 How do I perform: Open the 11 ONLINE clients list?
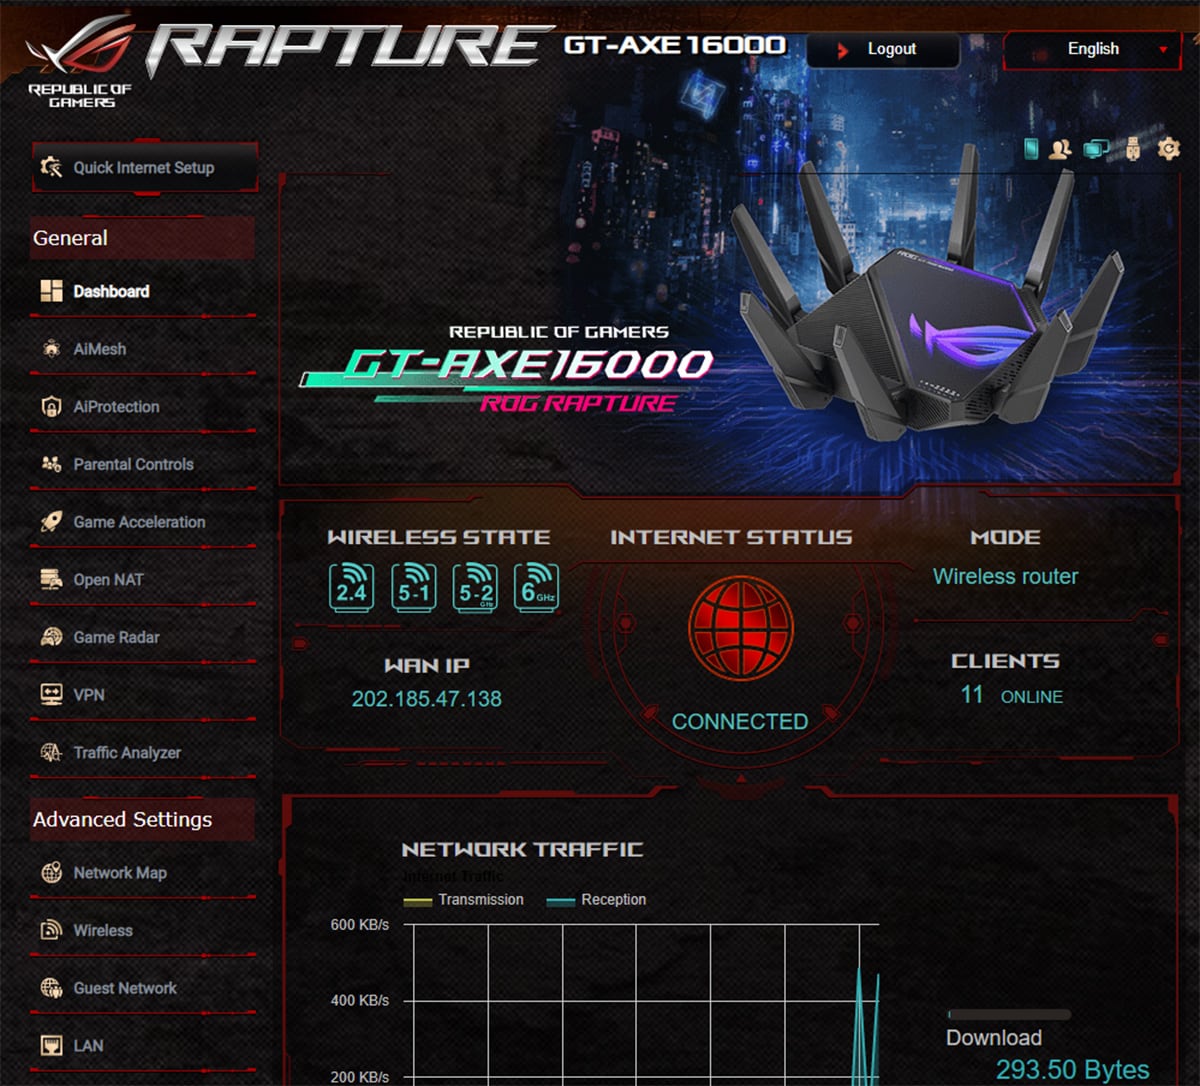[x=1011, y=696]
